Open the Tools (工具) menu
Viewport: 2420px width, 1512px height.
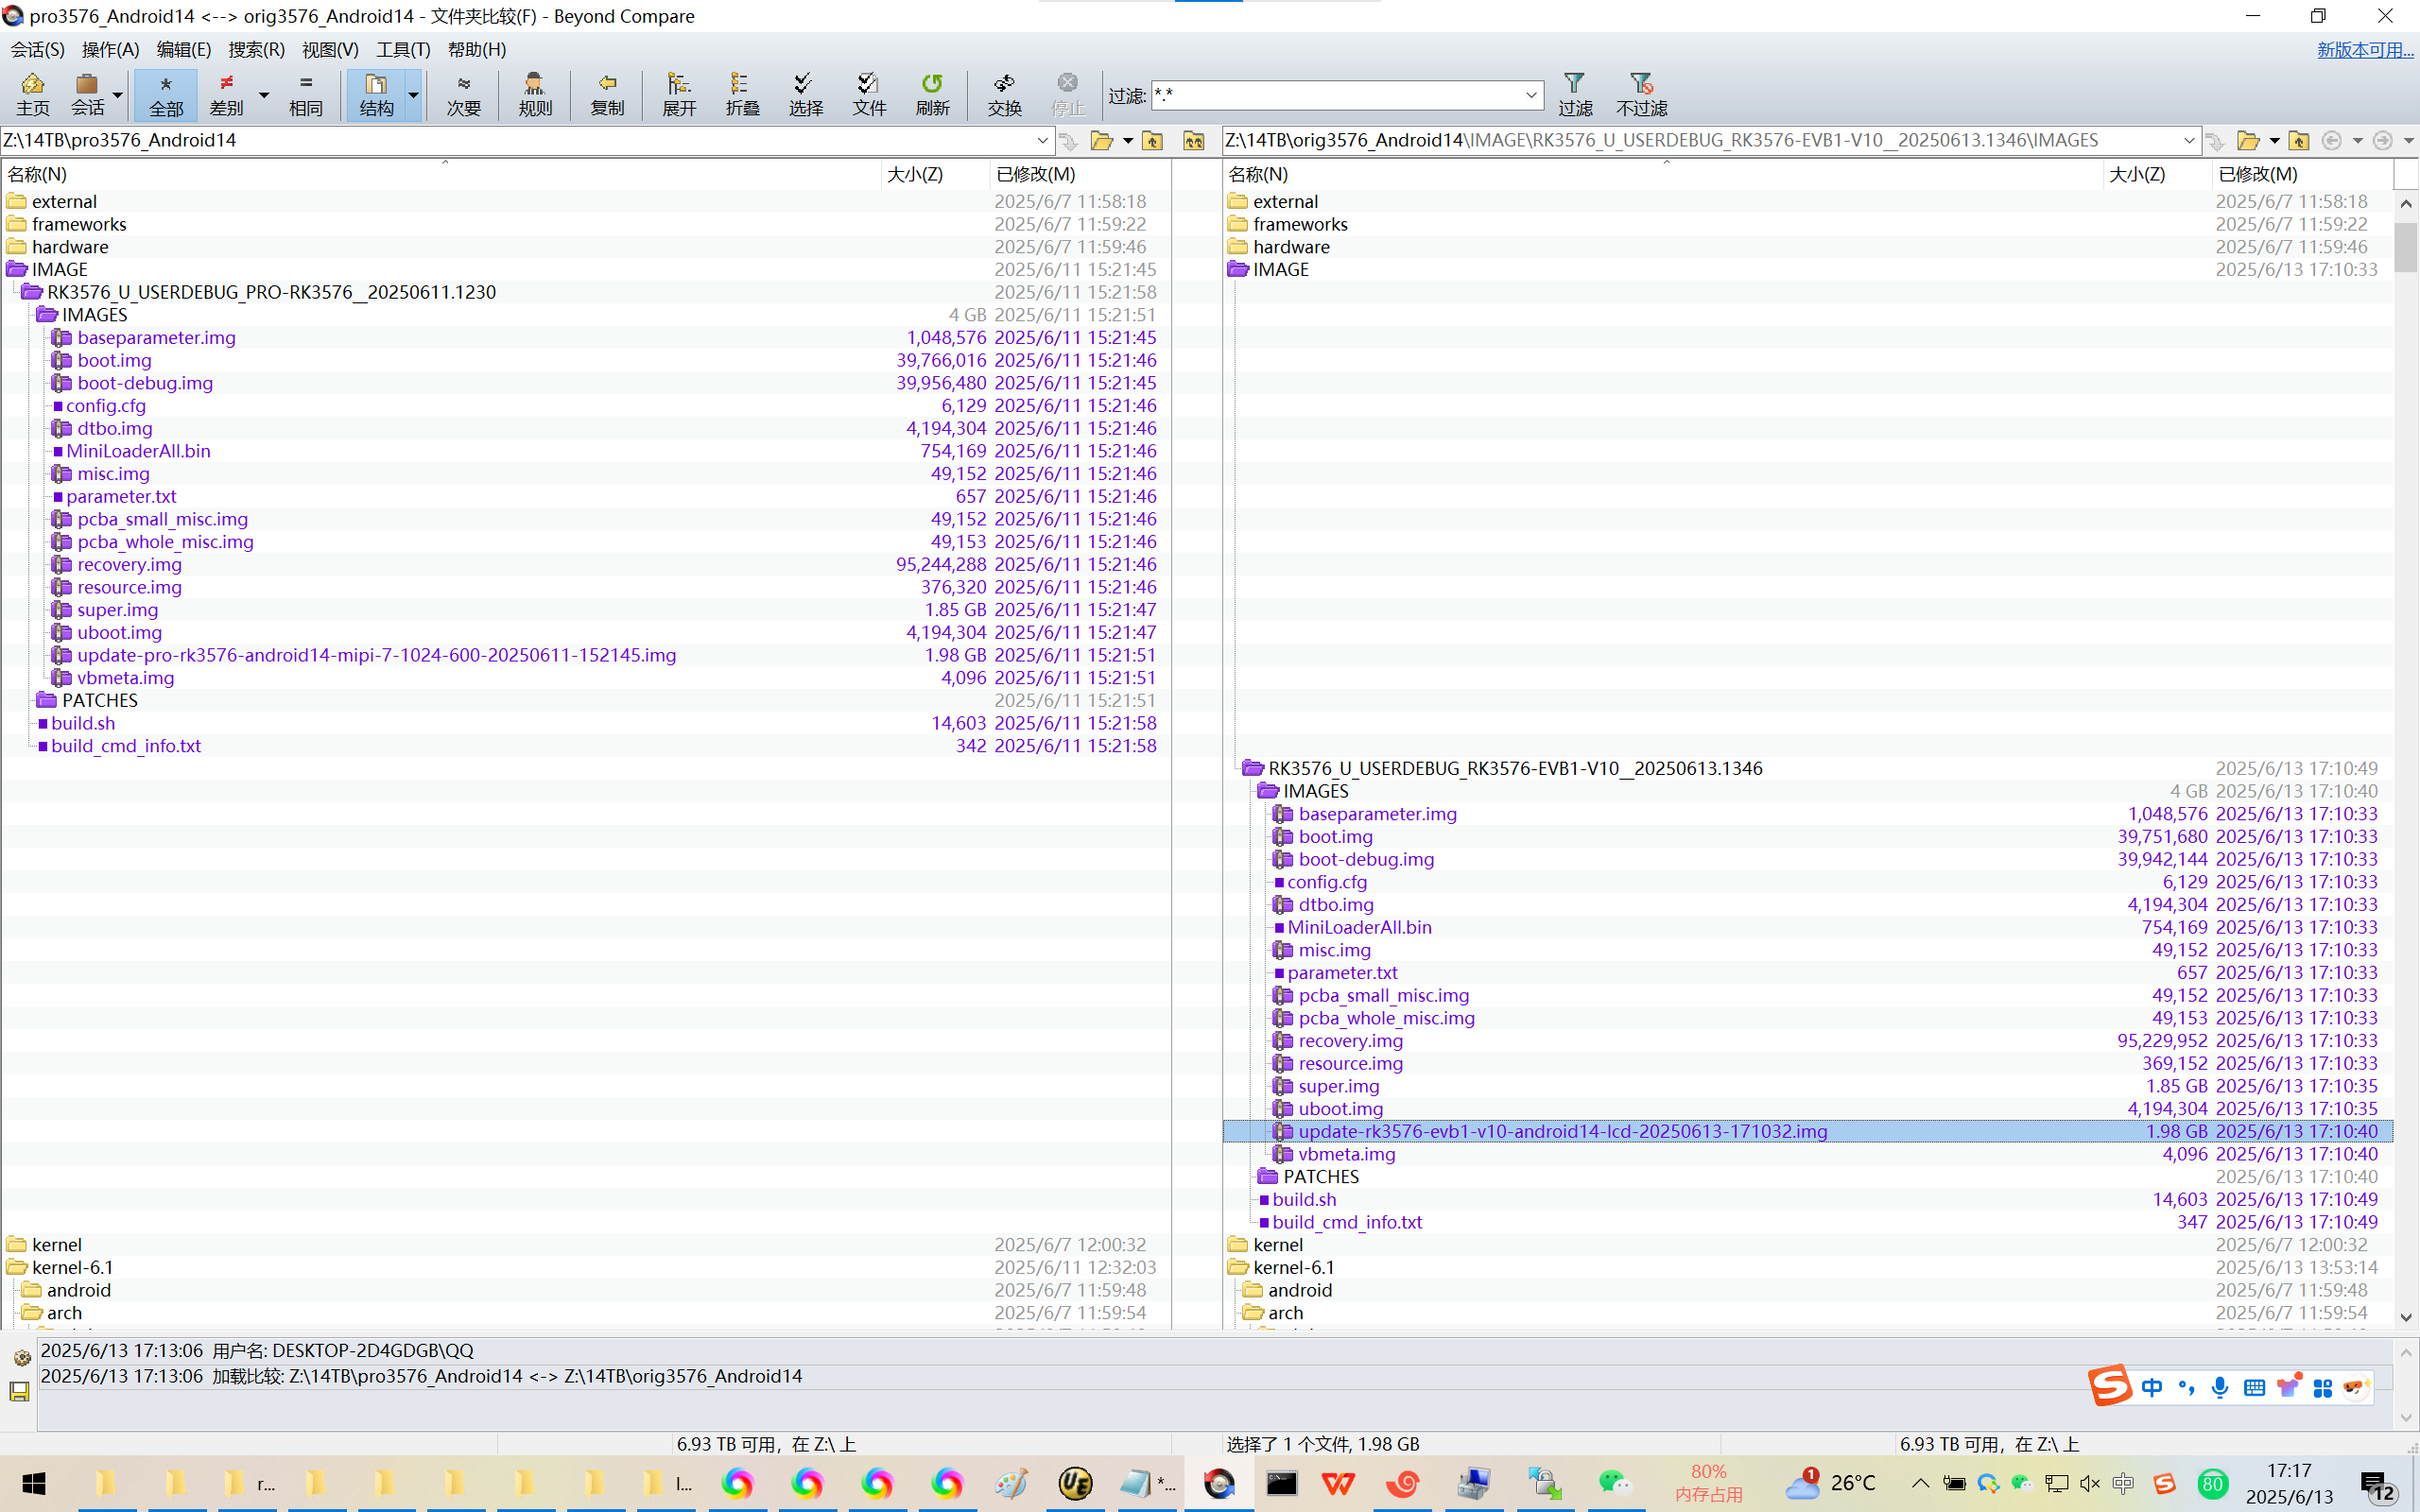pos(402,49)
